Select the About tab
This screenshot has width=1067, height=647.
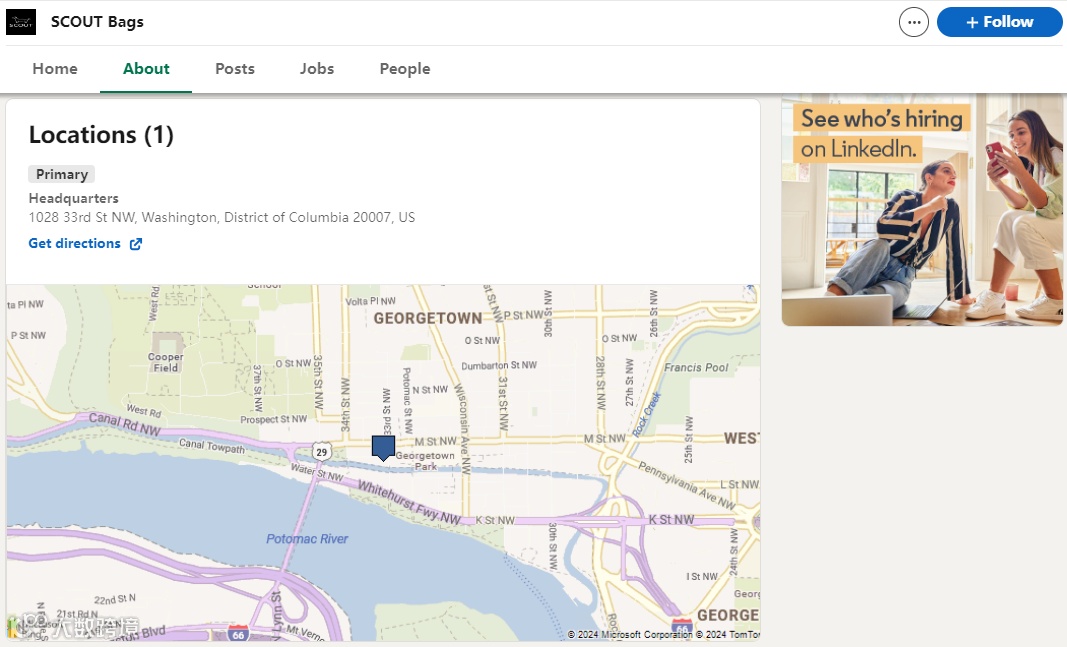(146, 69)
